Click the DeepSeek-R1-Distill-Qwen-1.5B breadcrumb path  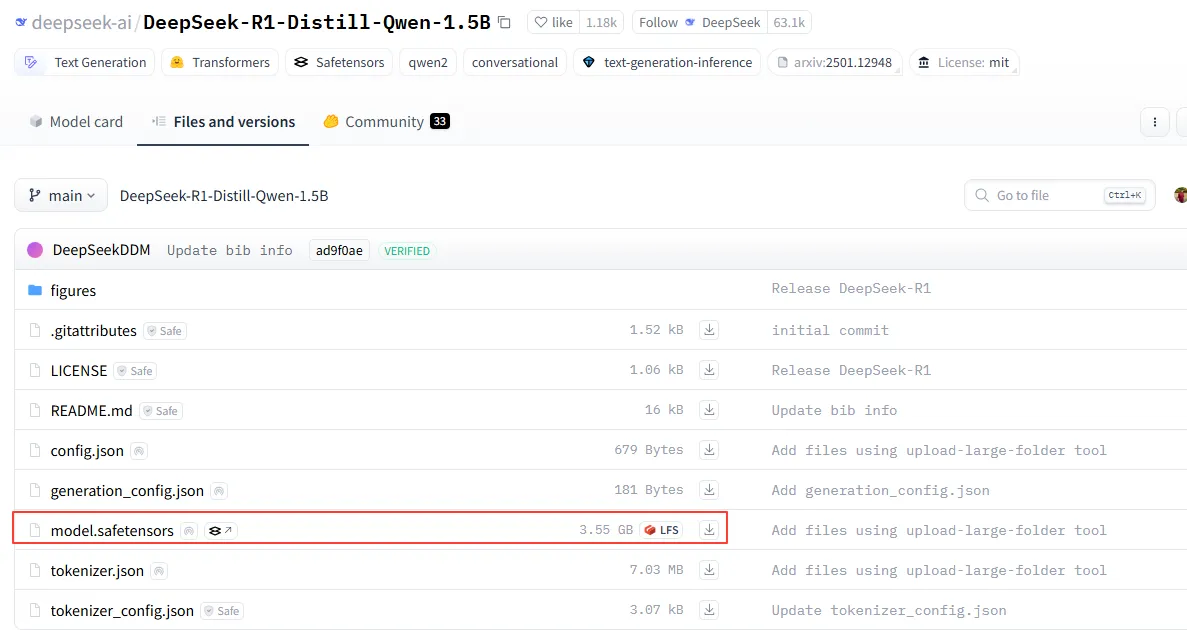[x=224, y=195]
